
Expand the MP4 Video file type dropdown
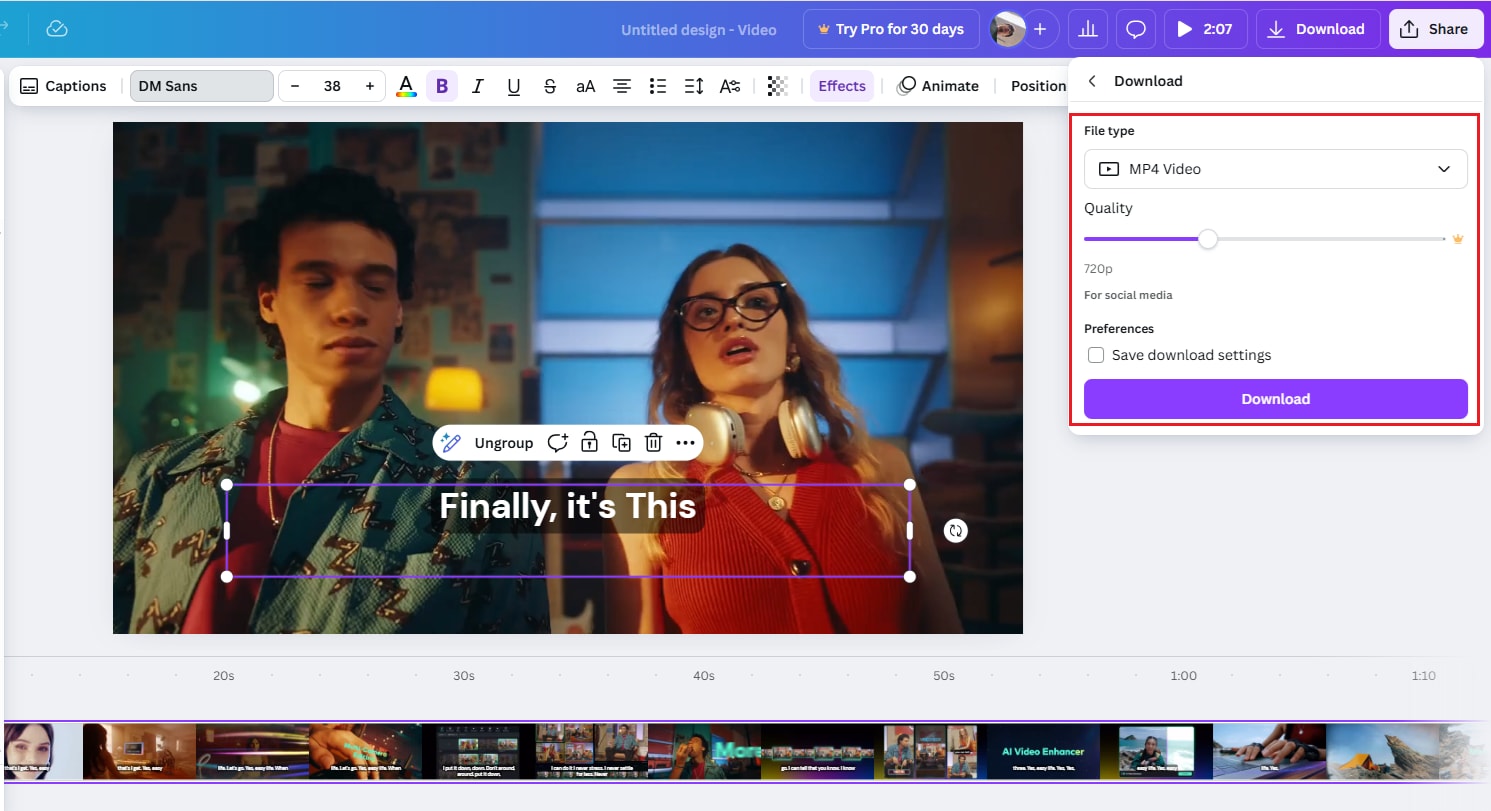click(1275, 169)
